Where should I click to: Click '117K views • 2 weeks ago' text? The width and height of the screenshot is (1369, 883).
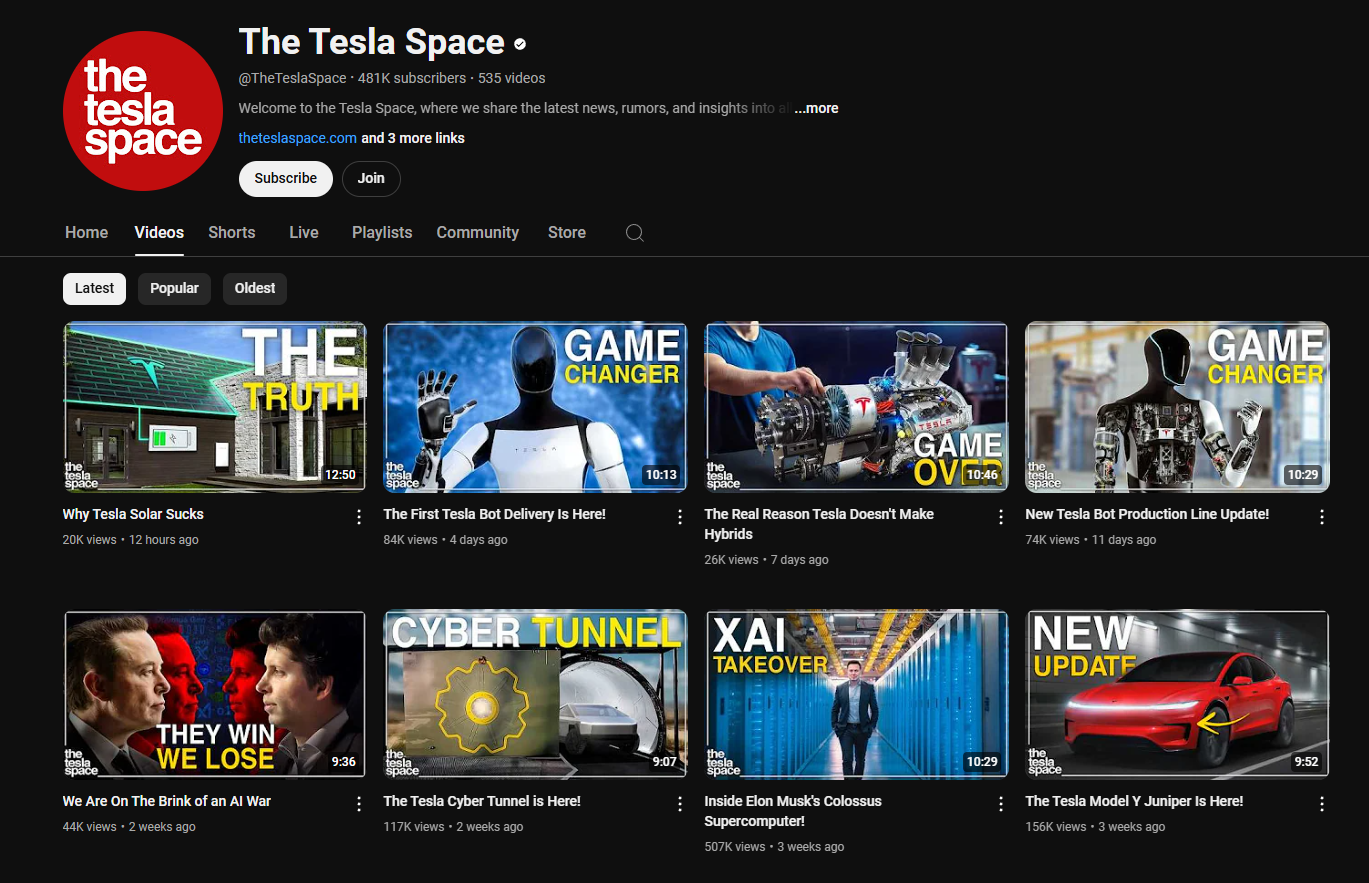click(454, 827)
